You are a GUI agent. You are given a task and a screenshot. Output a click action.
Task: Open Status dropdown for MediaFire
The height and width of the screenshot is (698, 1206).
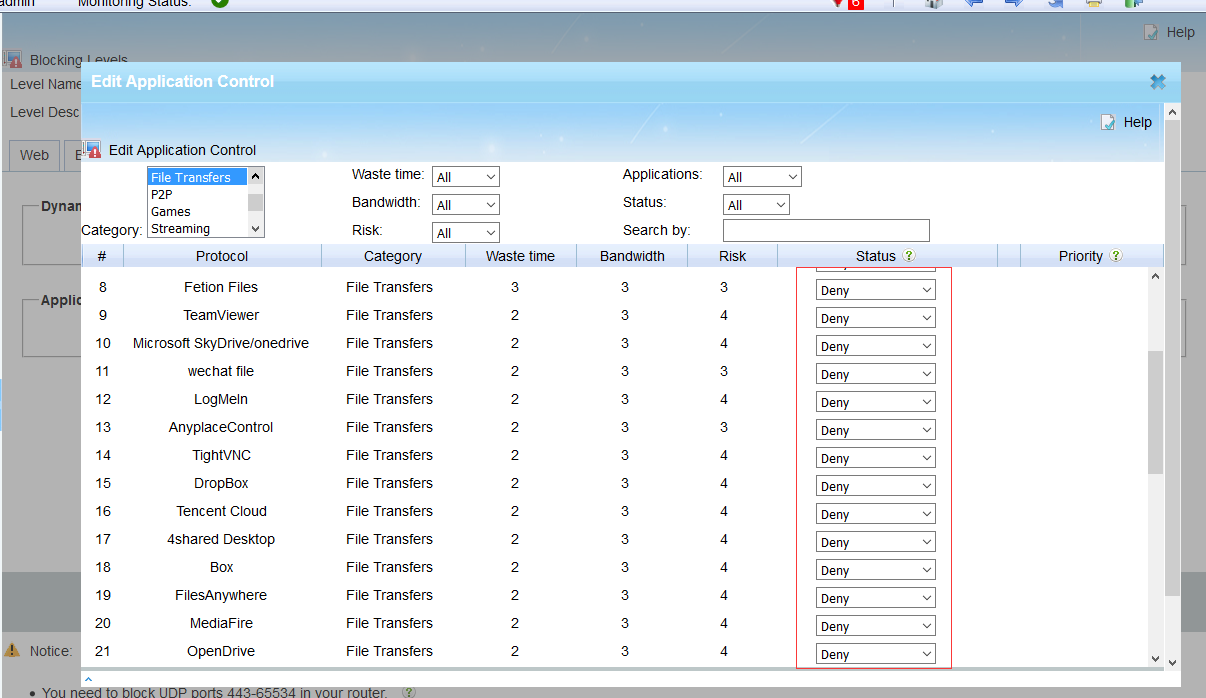point(876,626)
